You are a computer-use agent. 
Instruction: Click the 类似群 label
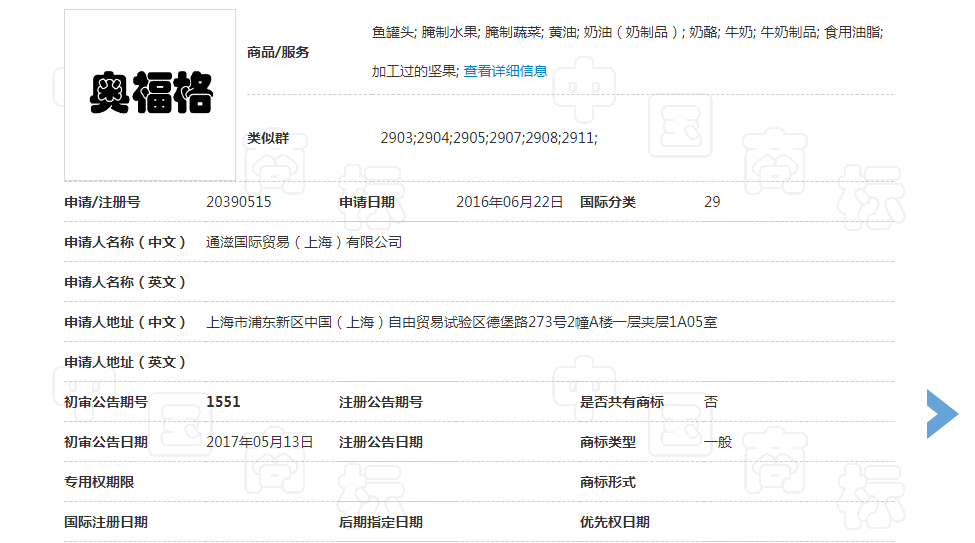[268, 138]
